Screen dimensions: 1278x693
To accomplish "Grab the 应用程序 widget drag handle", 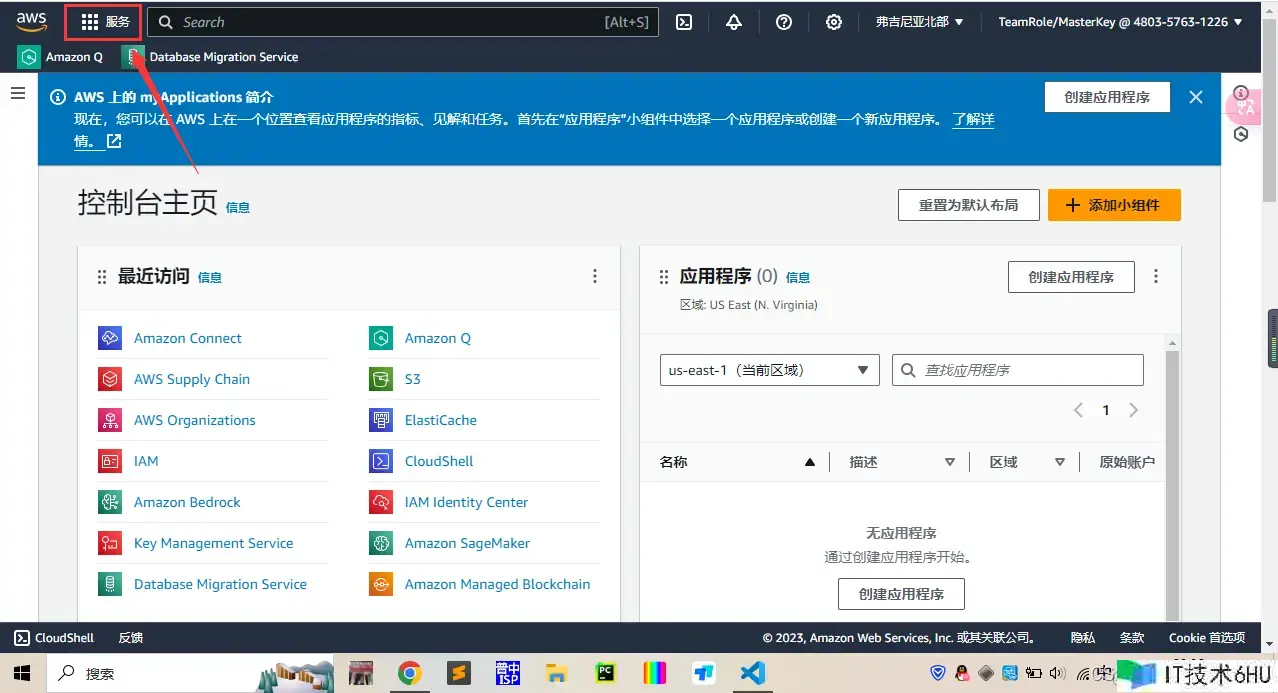I will coord(664,277).
